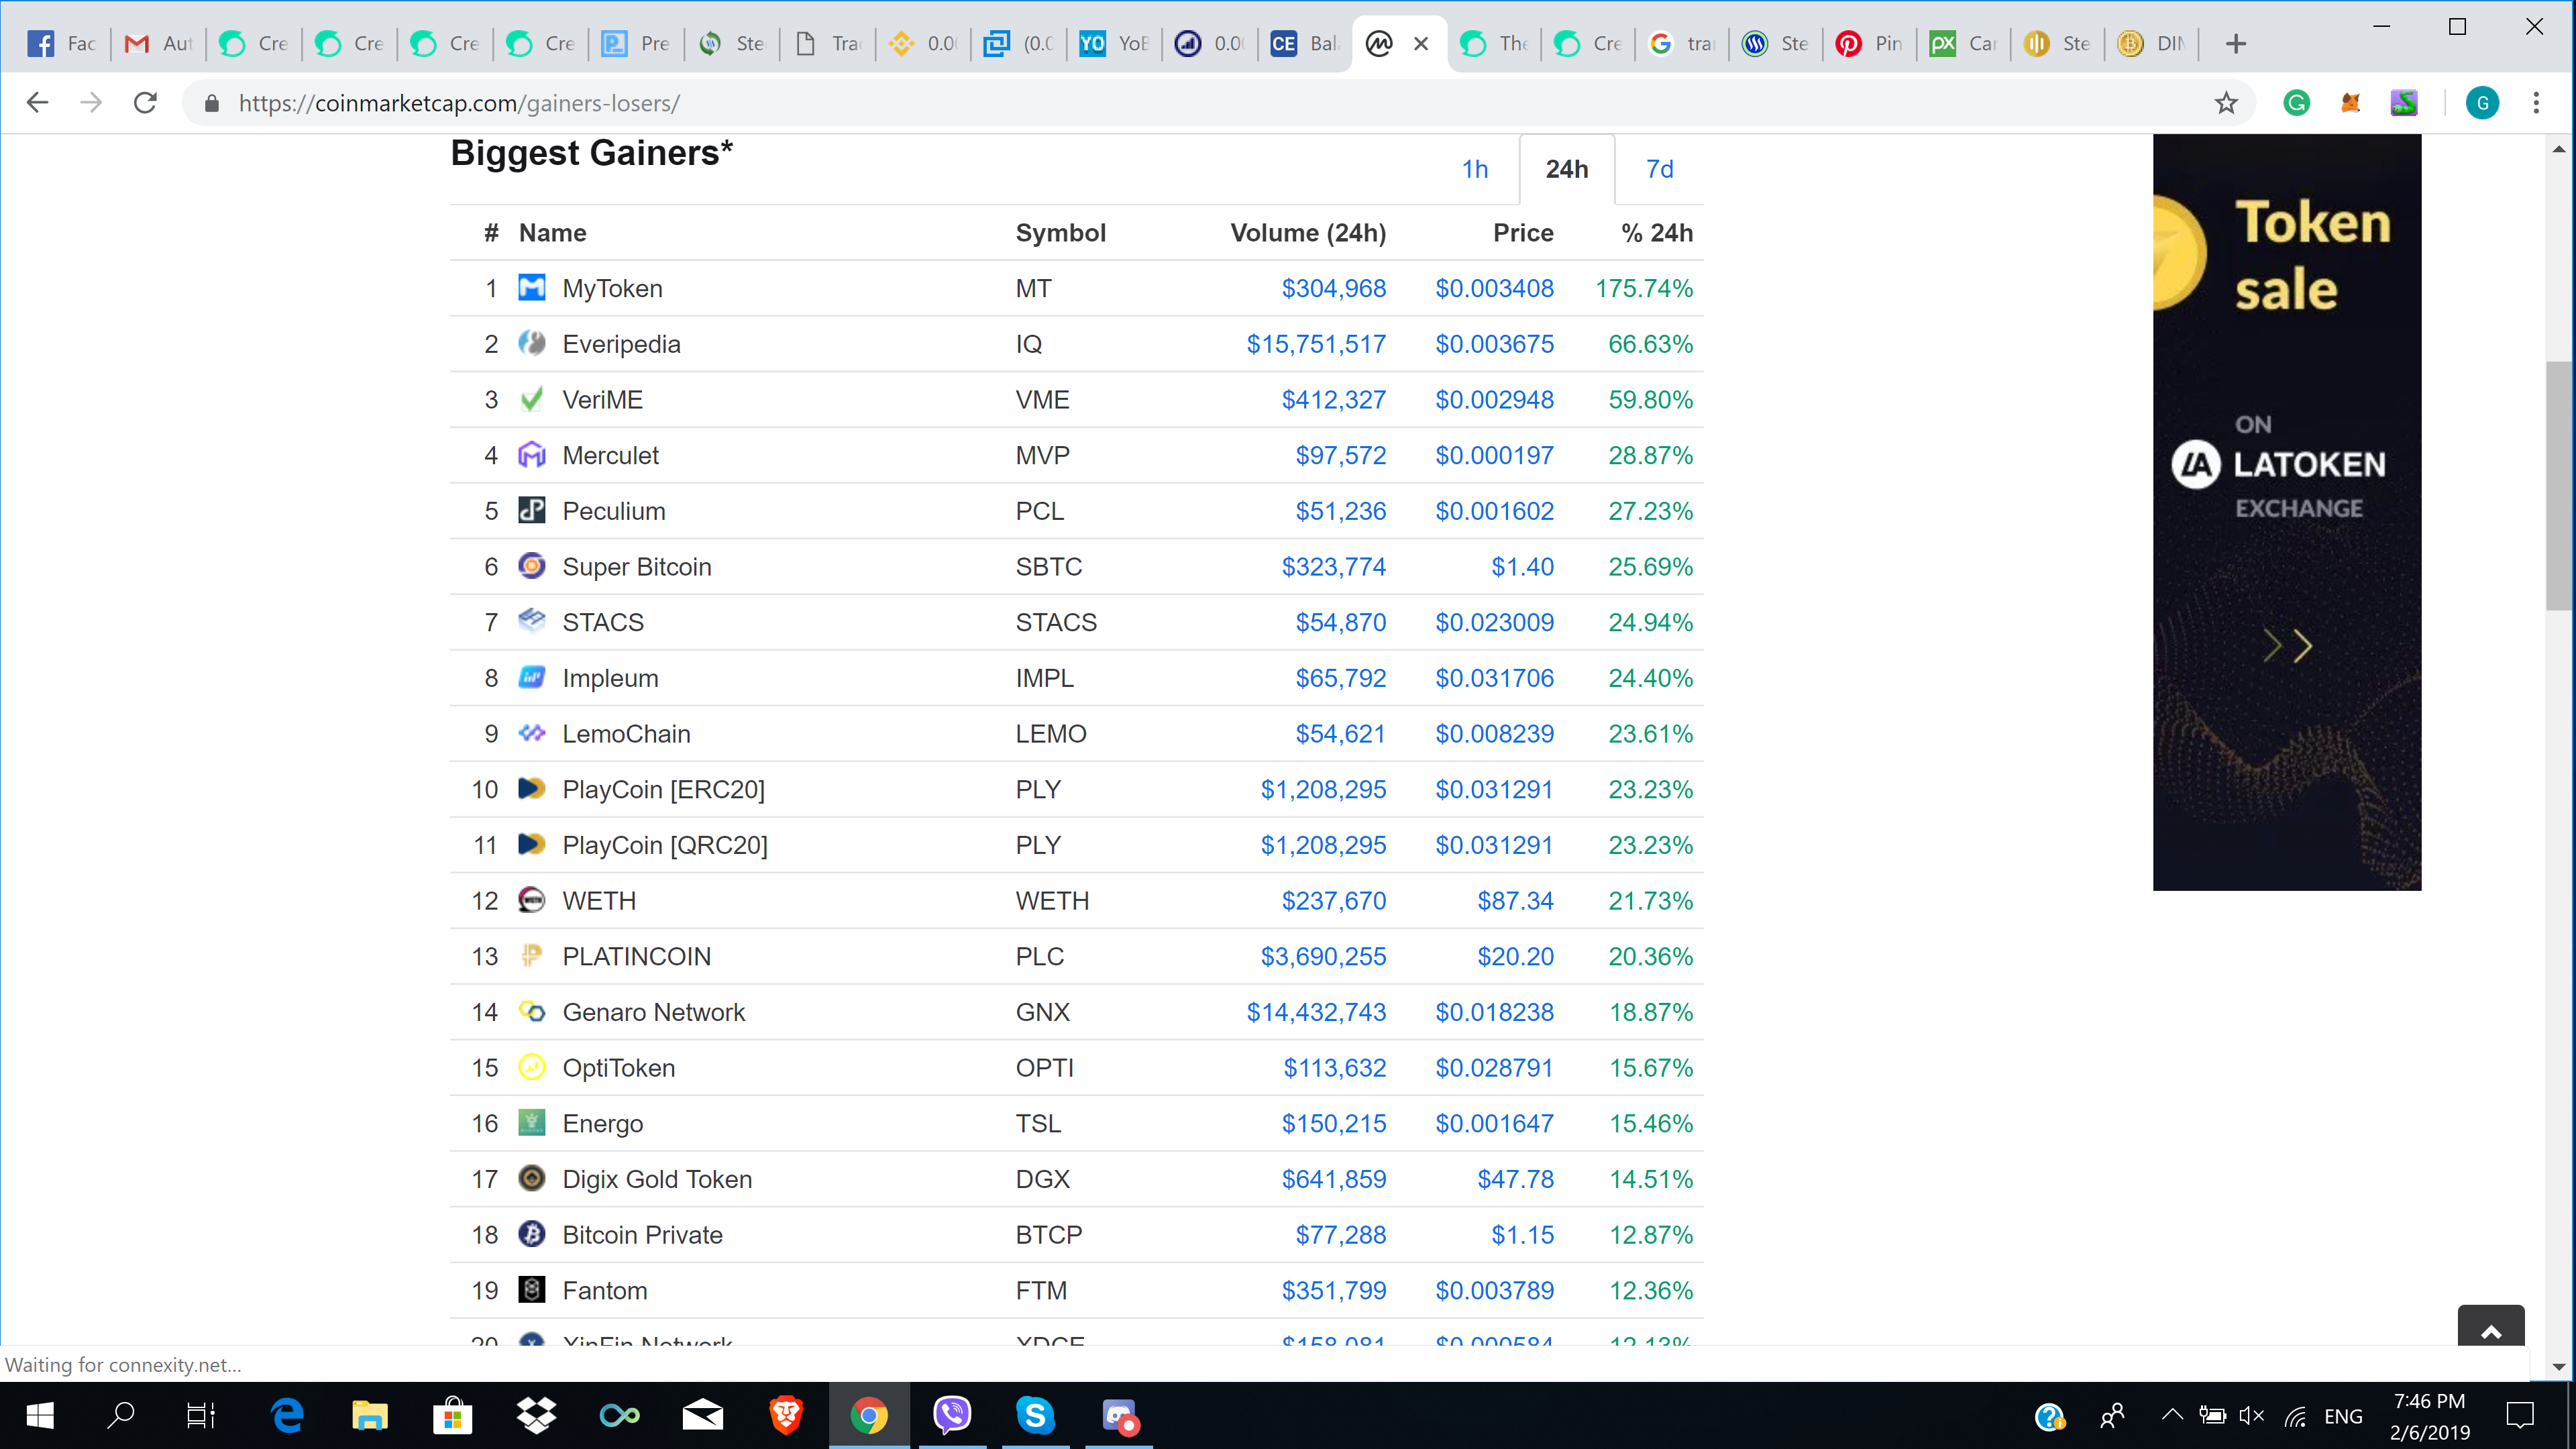Open Brave browser from taskbar

(x=786, y=1415)
